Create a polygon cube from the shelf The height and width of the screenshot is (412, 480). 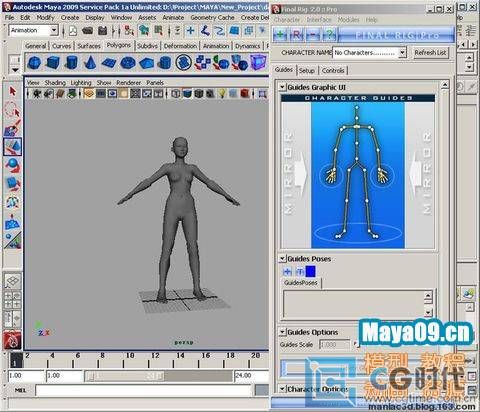(53, 62)
